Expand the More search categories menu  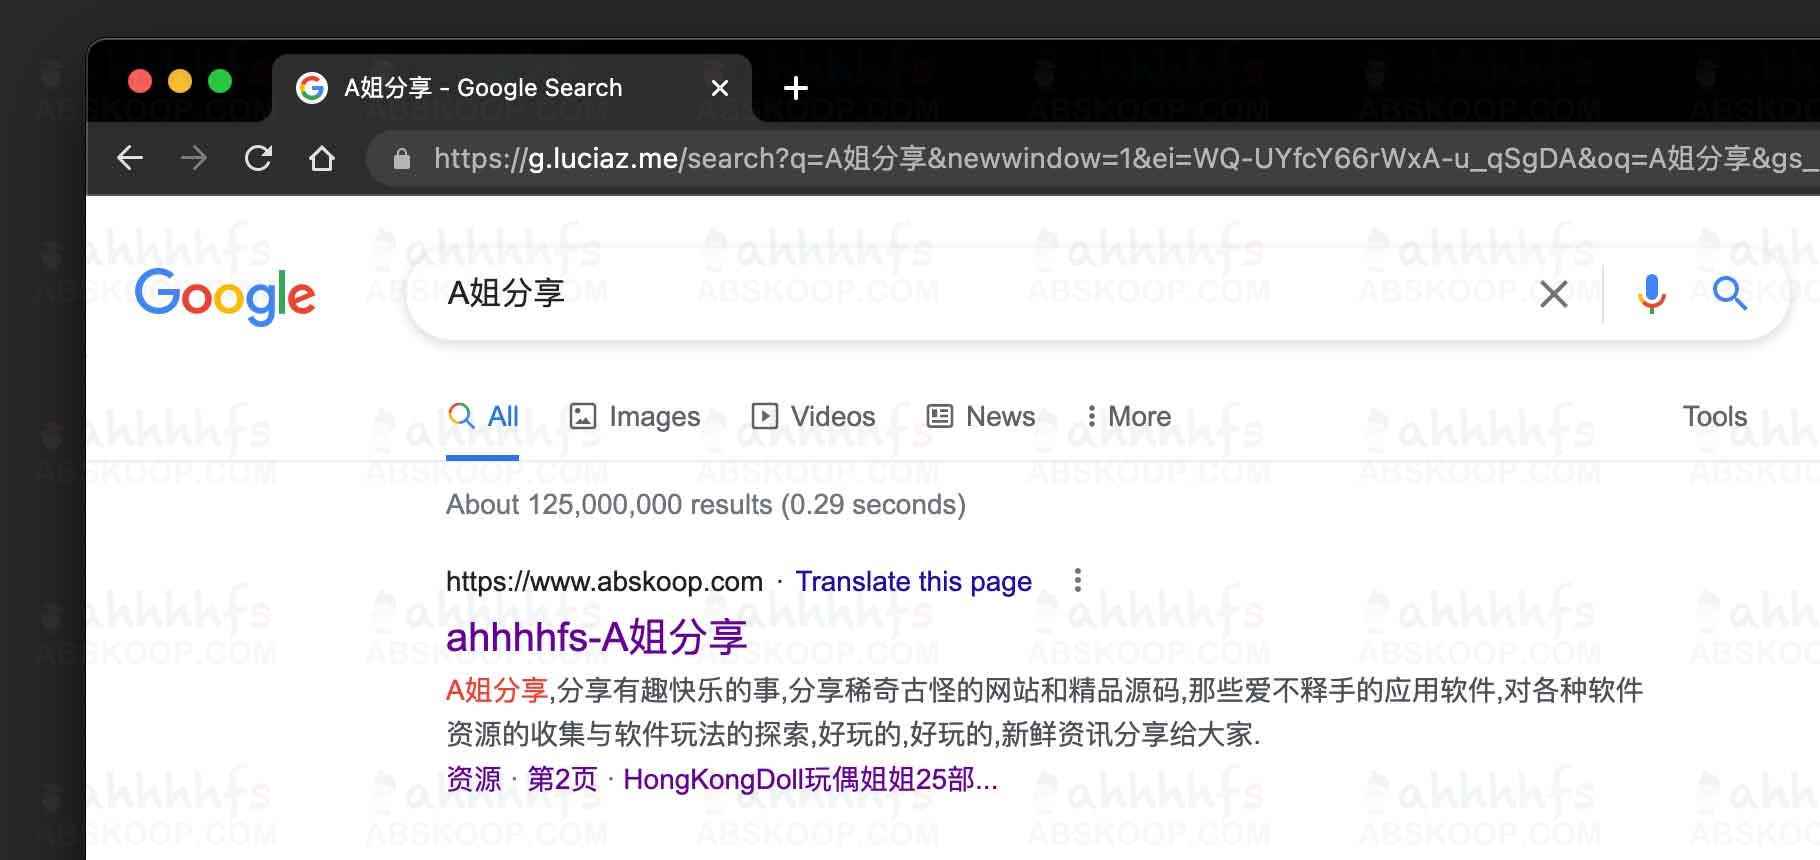coord(1128,416)
